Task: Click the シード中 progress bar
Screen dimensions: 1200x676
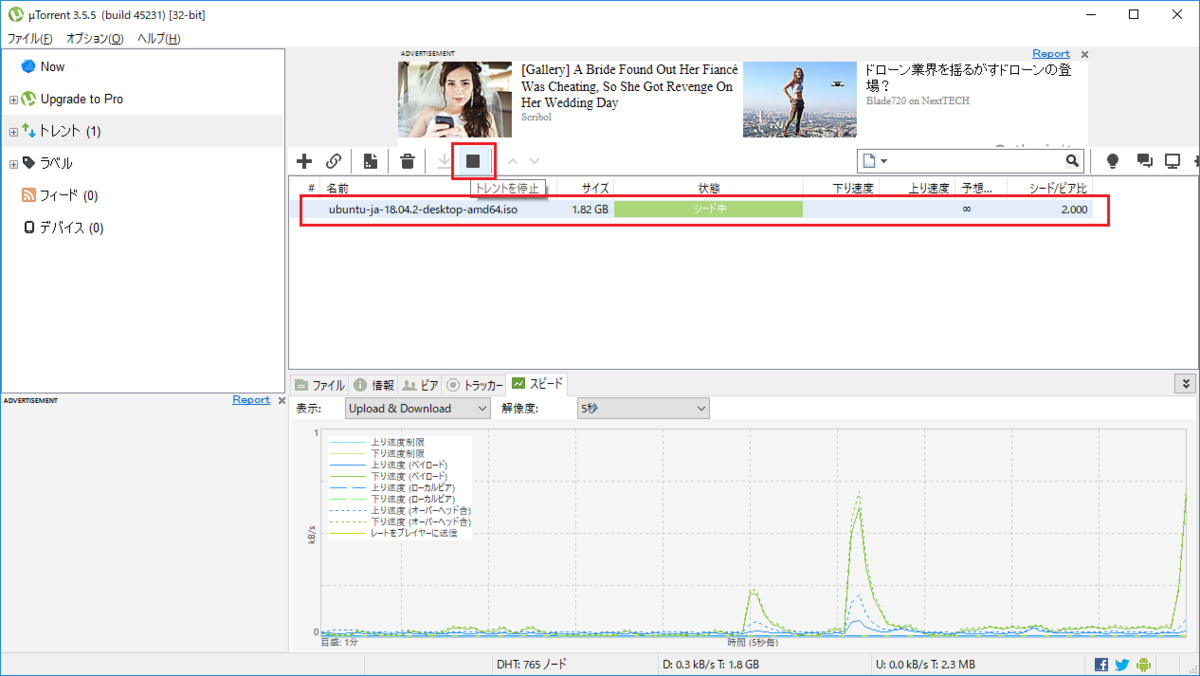Action: (x=708, y=209)
